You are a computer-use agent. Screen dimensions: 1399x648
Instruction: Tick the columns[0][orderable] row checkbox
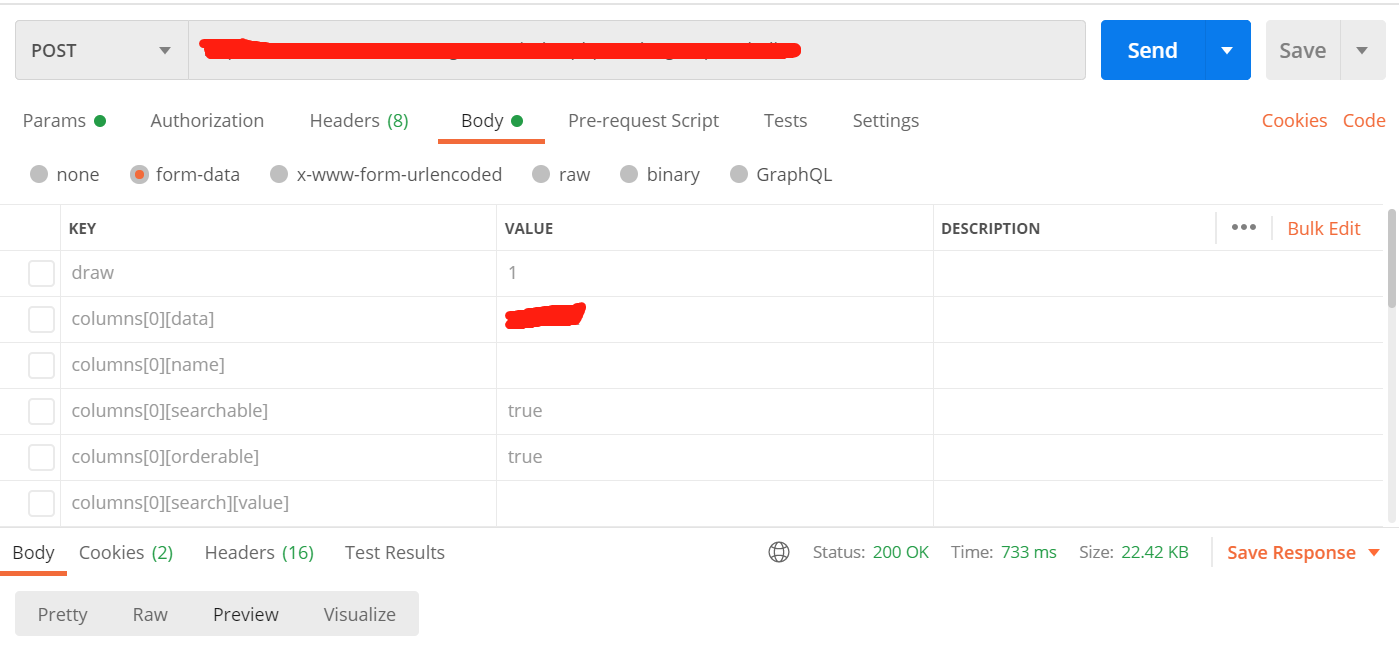[41, 457]
